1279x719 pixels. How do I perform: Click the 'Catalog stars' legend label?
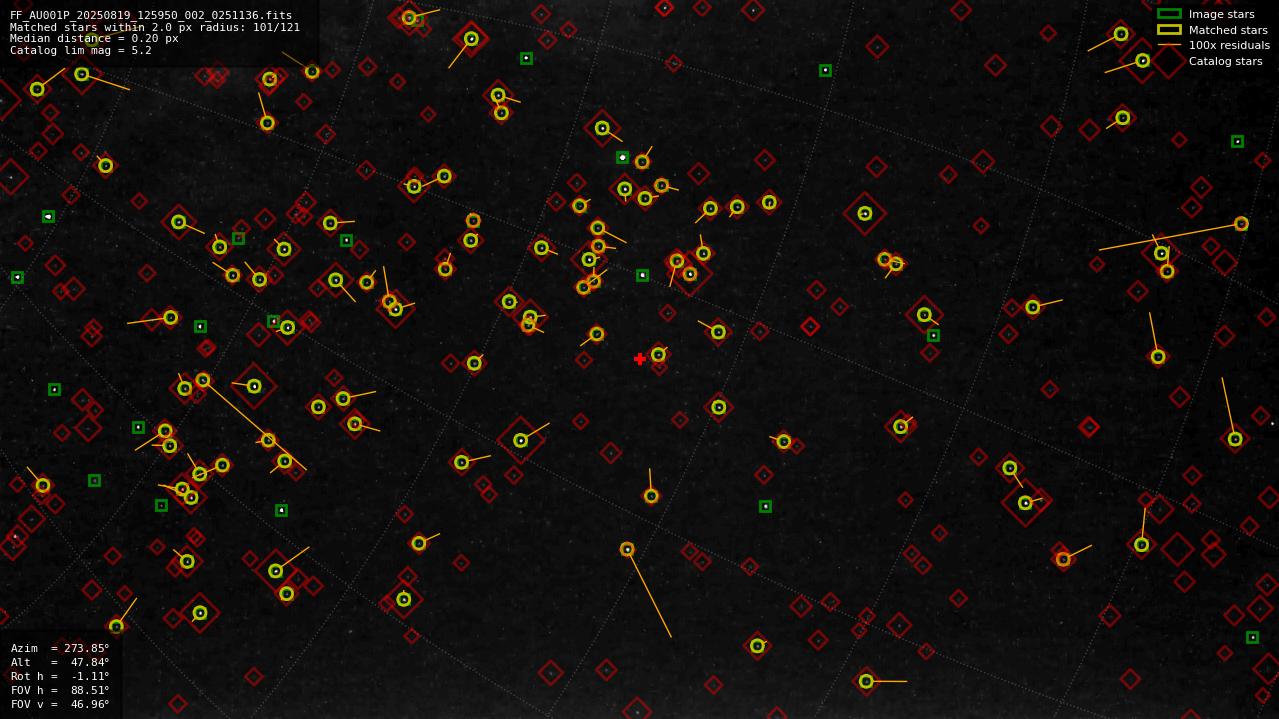[1225, 61]
